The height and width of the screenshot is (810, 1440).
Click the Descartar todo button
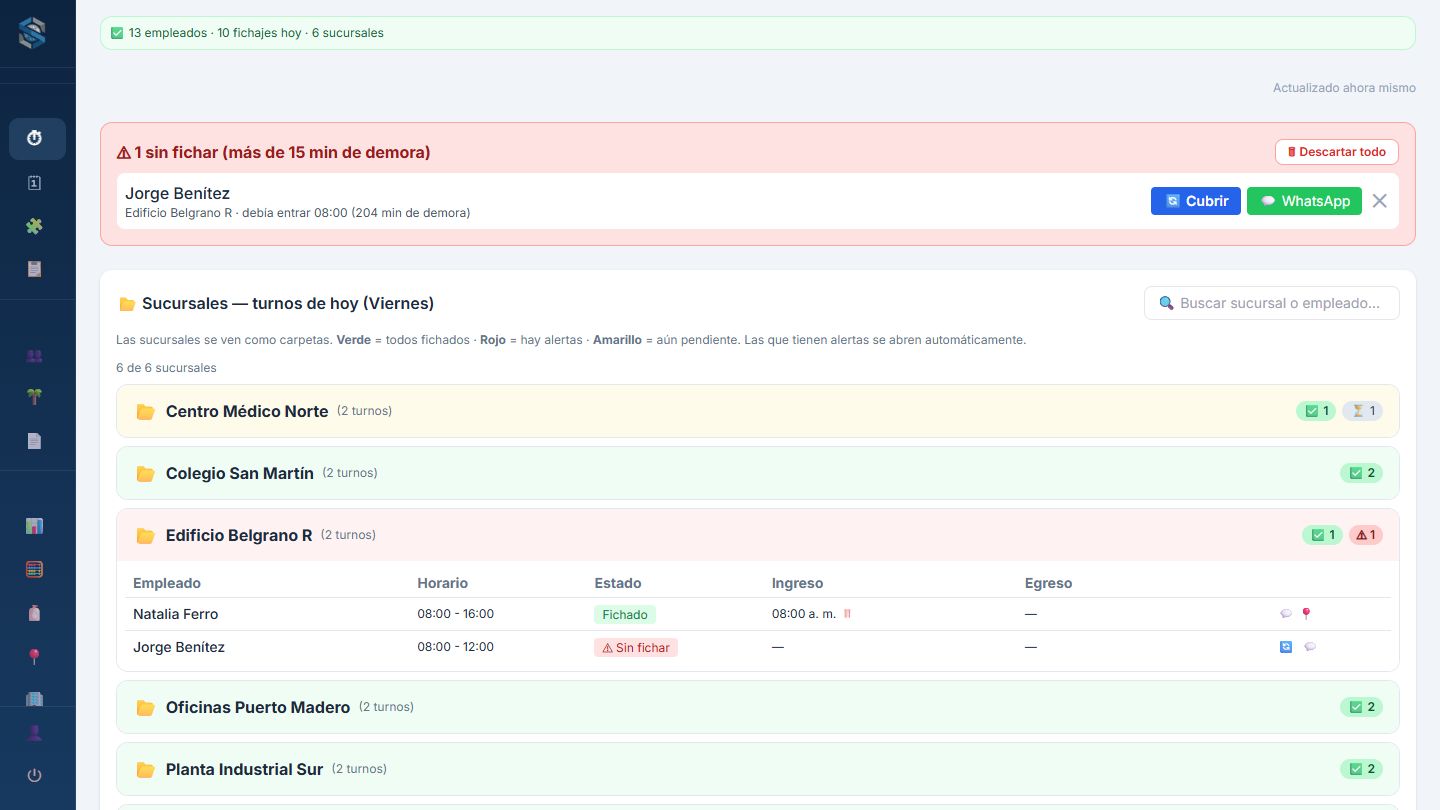[1337, 152]
